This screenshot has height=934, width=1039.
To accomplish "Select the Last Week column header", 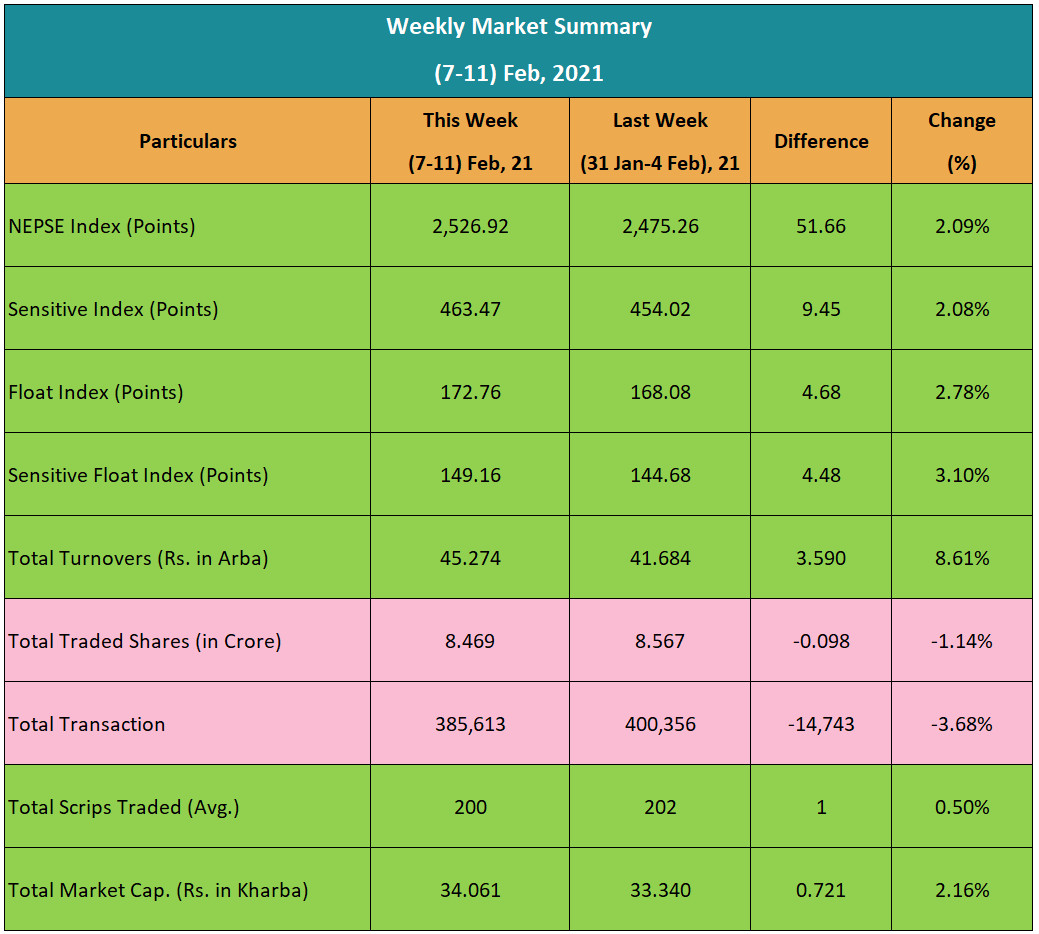I will [x=660, y=141].
